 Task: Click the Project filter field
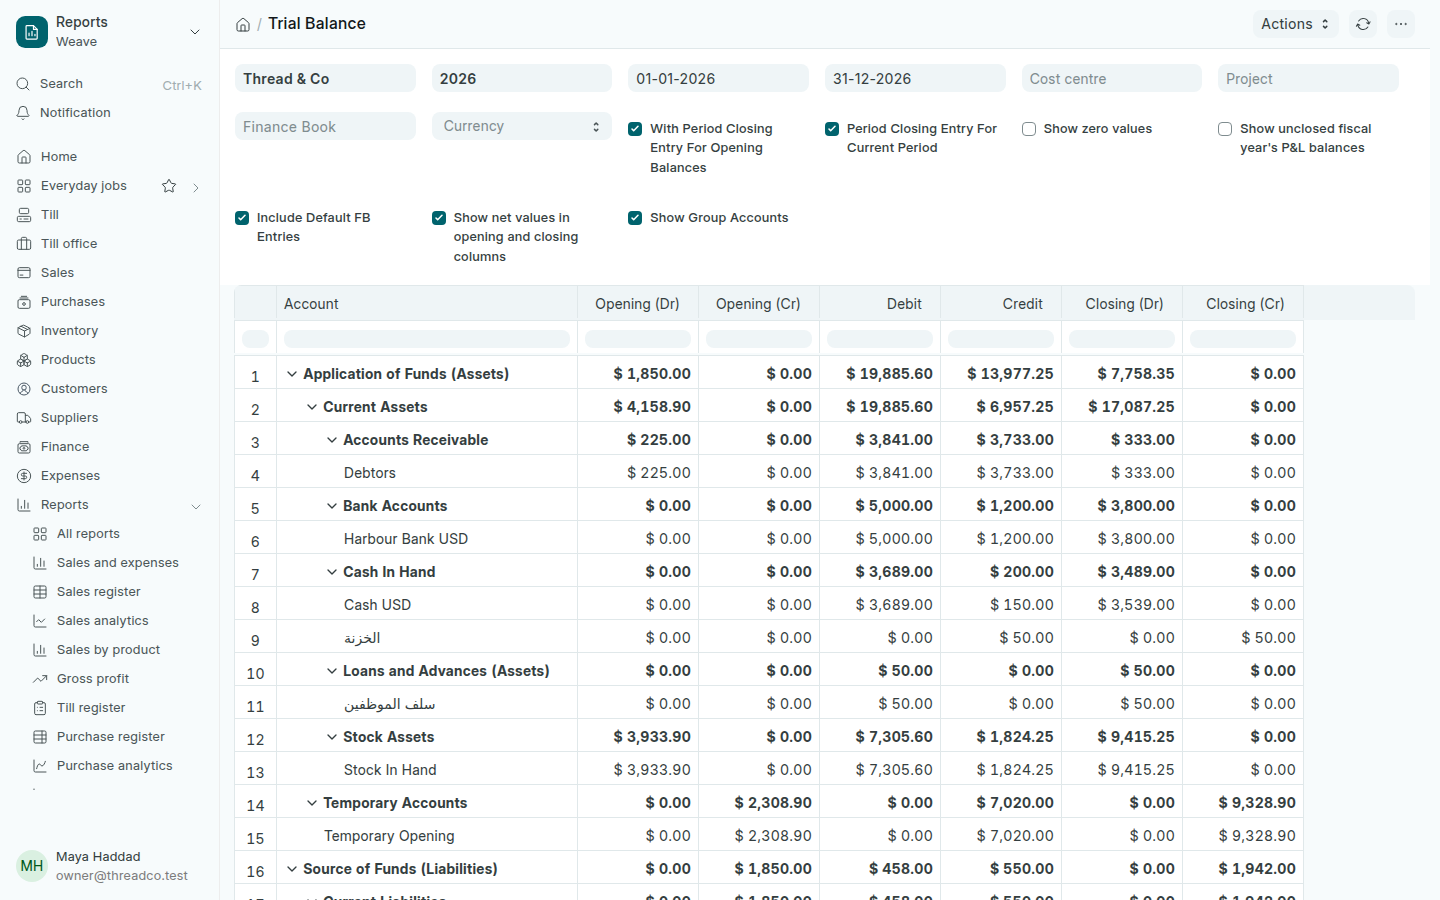(1308, 78)
